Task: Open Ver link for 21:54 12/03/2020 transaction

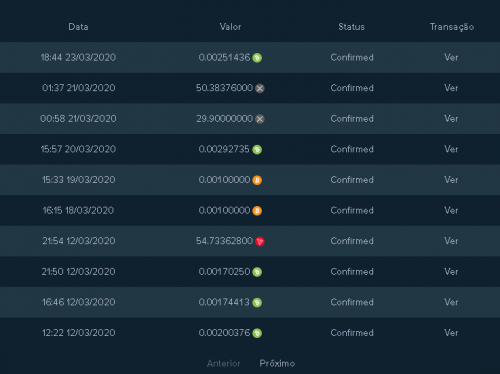Action: click(x=451, y=241)
